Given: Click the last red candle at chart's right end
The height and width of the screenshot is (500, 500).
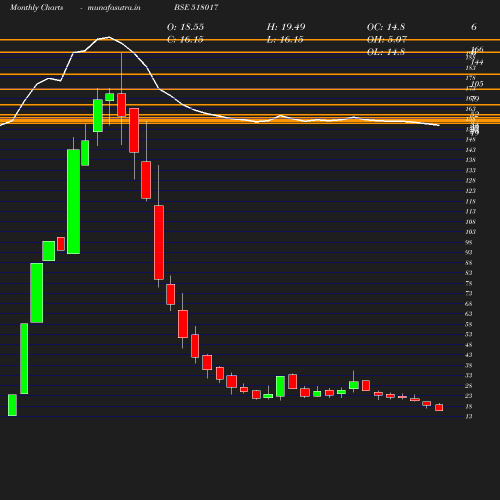Looking at the screenshot, I should pyautogui.click(x=439, y=408).
